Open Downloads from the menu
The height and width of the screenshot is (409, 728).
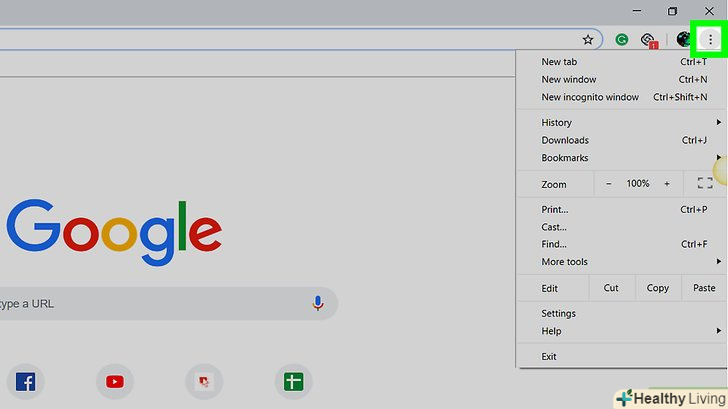point(622,140)
